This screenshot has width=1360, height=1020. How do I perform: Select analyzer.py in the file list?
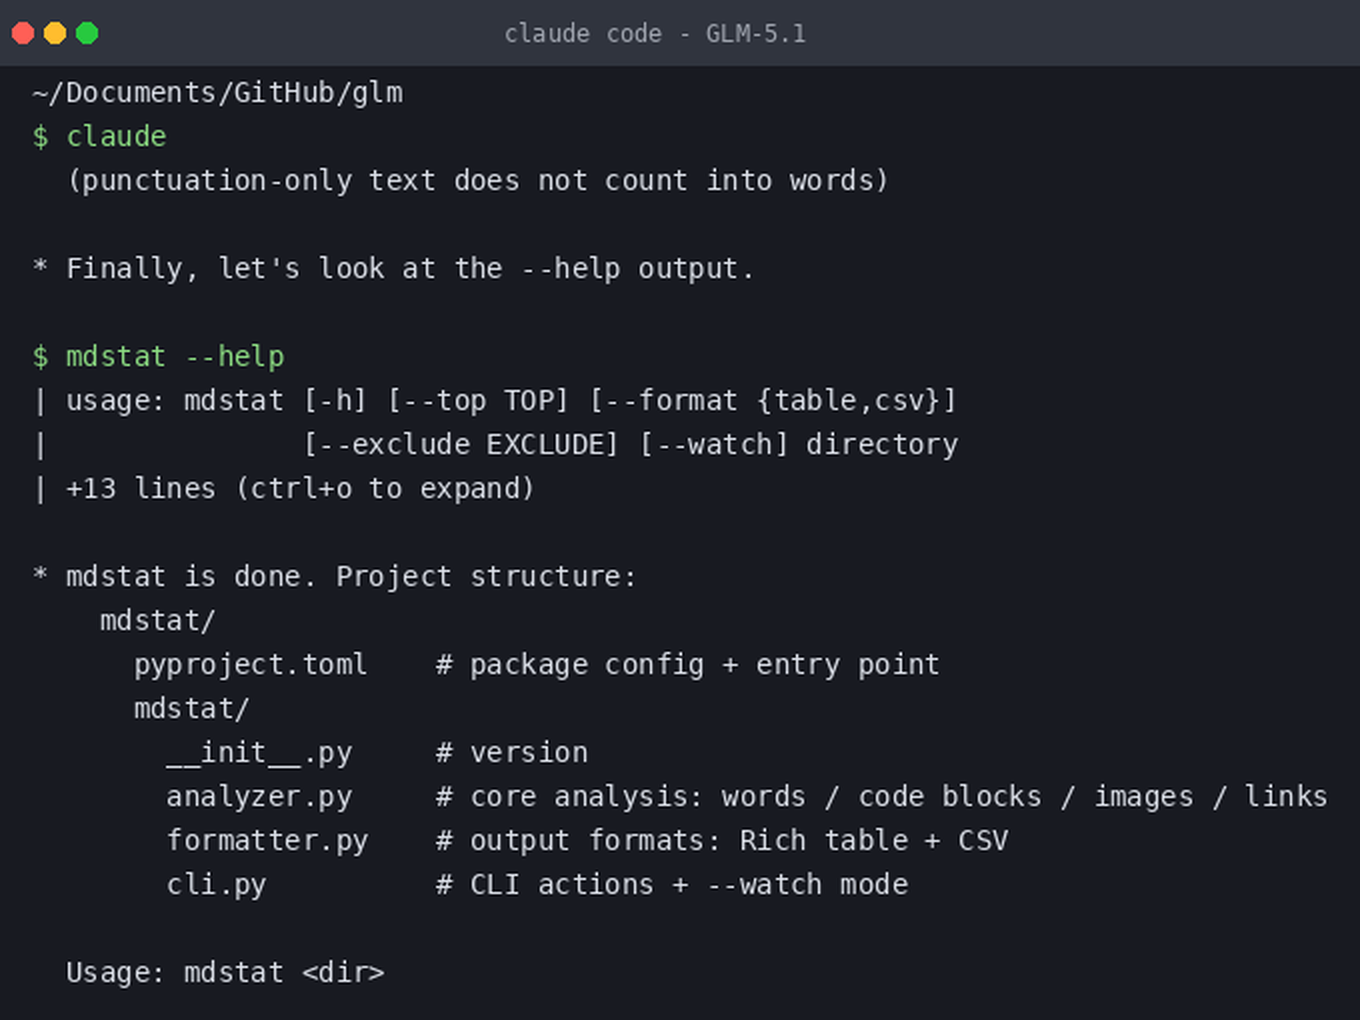(x=259, y=797)
